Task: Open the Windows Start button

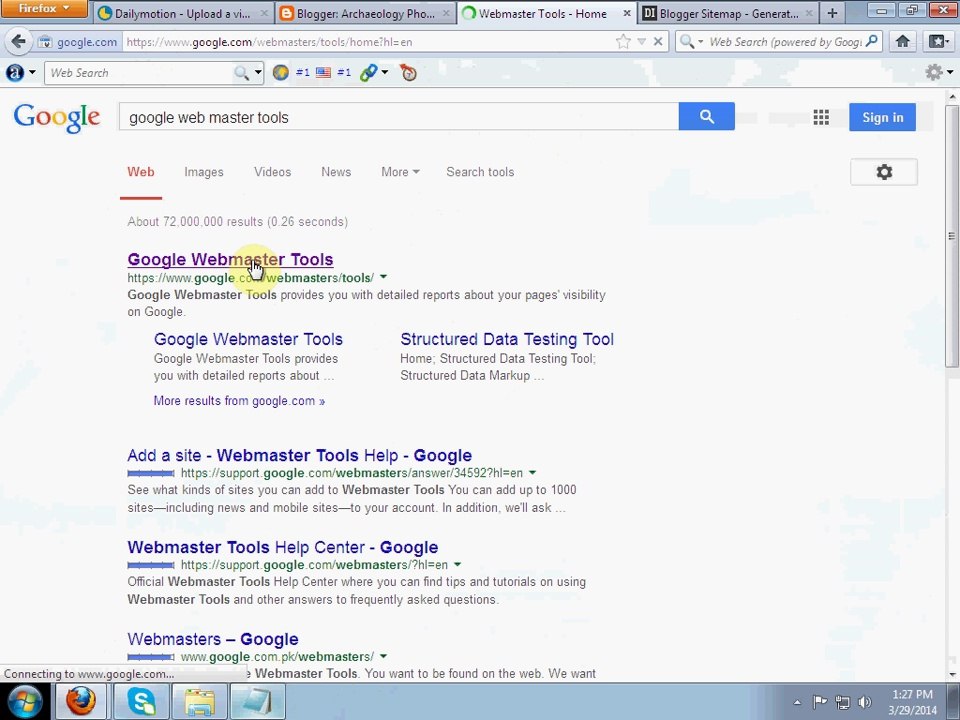Action: [x=24, y=702]
